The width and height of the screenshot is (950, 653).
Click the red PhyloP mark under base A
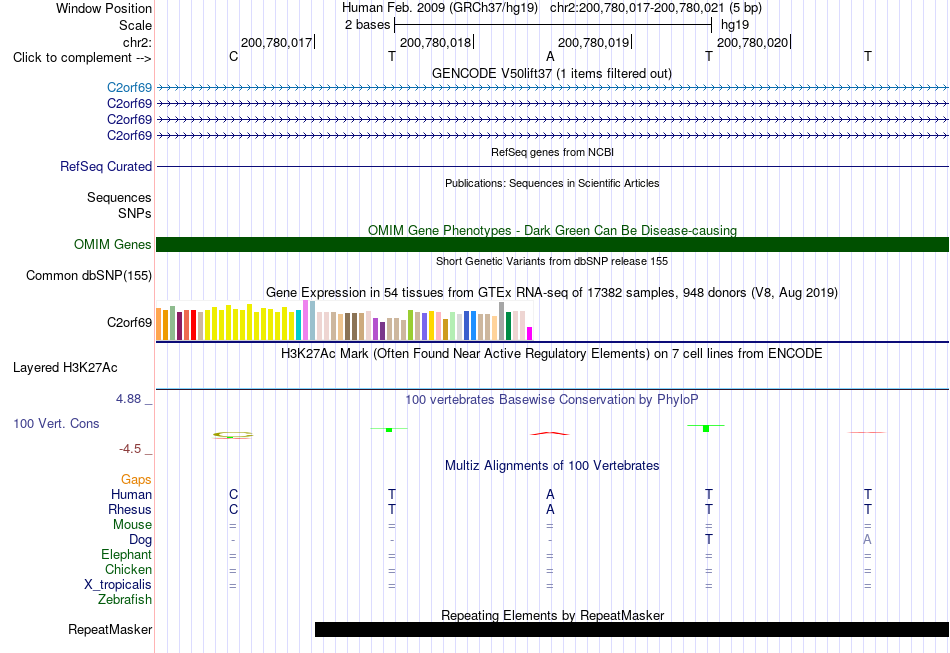pyautogui.click(x=550, y=433)
